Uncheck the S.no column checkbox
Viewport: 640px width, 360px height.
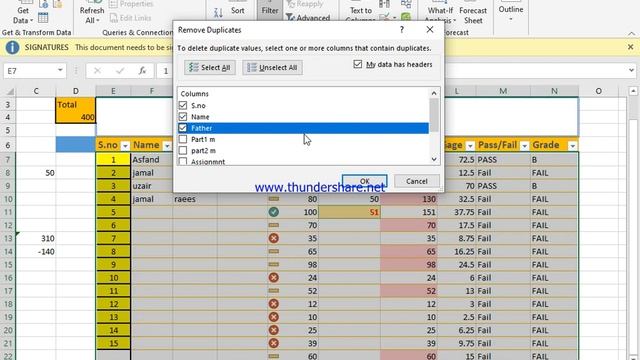tap(183, 105)
